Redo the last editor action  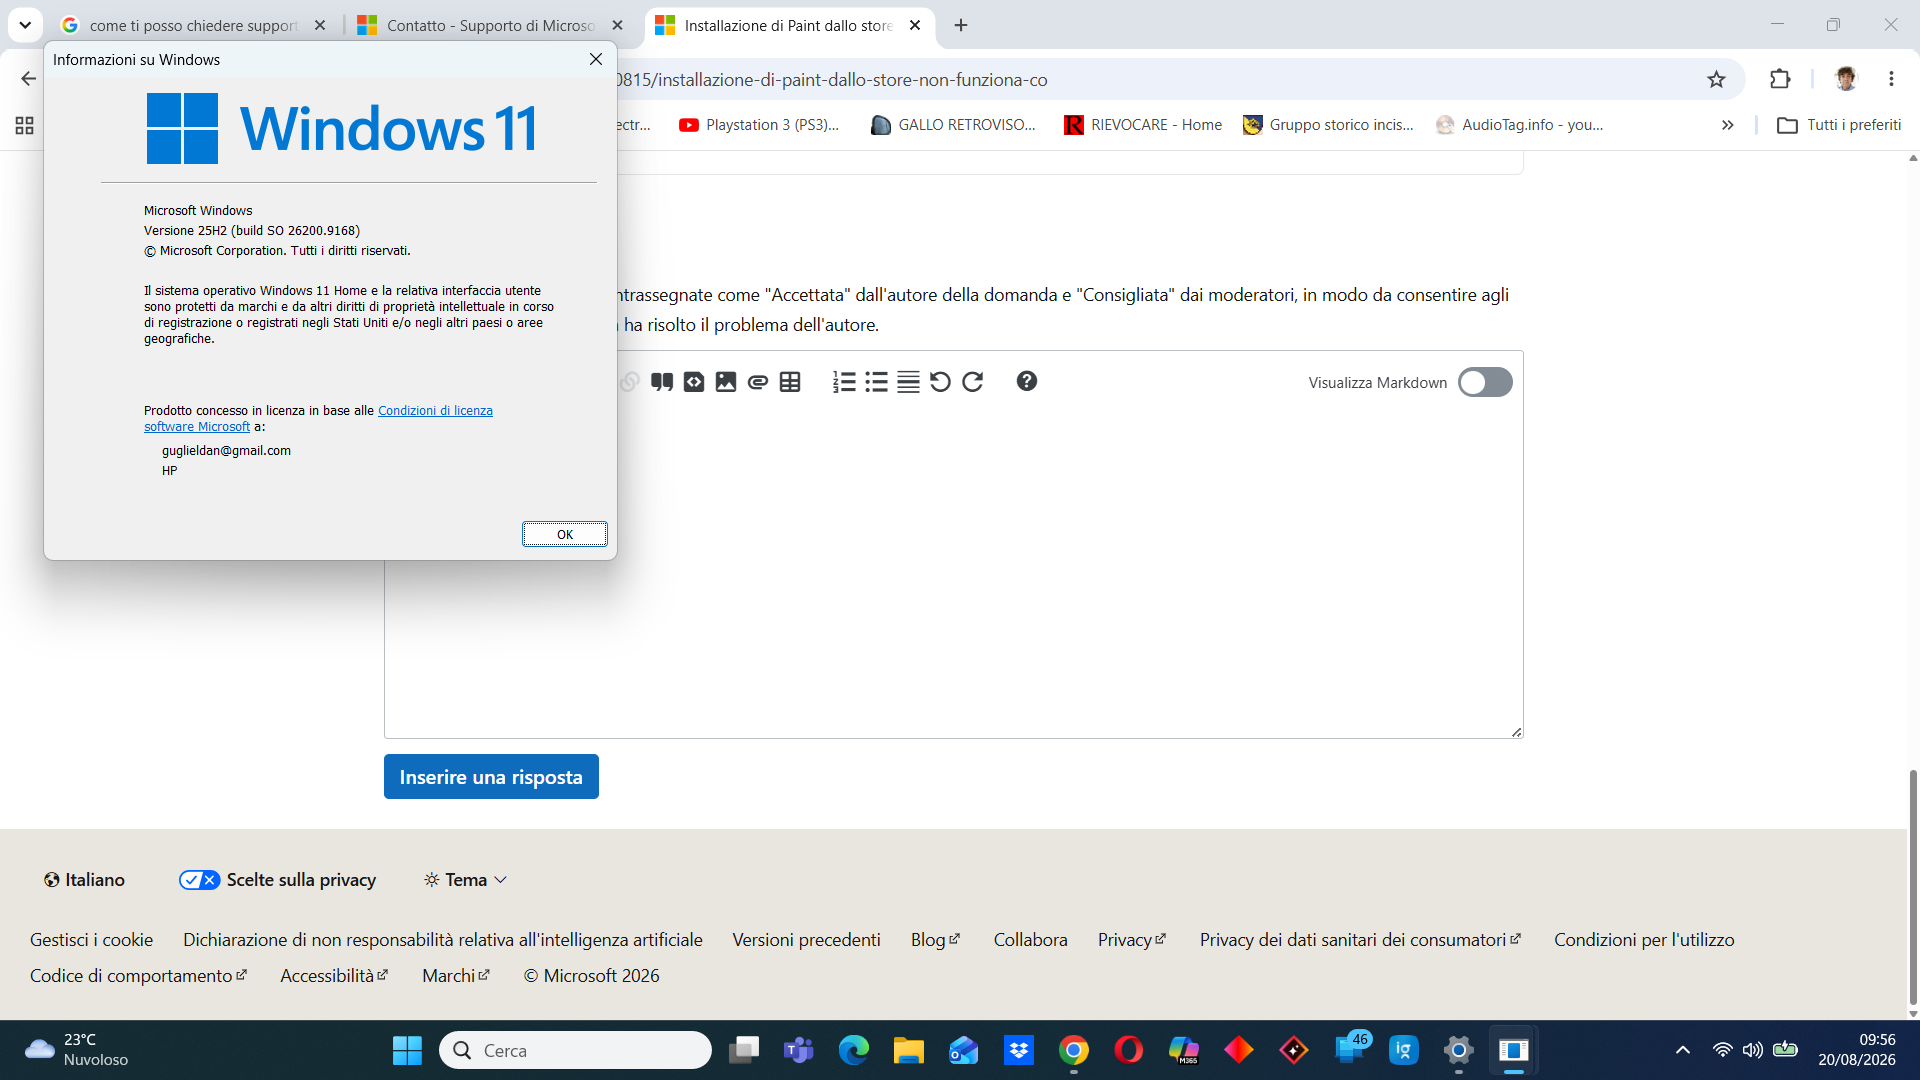click(972, 382)
